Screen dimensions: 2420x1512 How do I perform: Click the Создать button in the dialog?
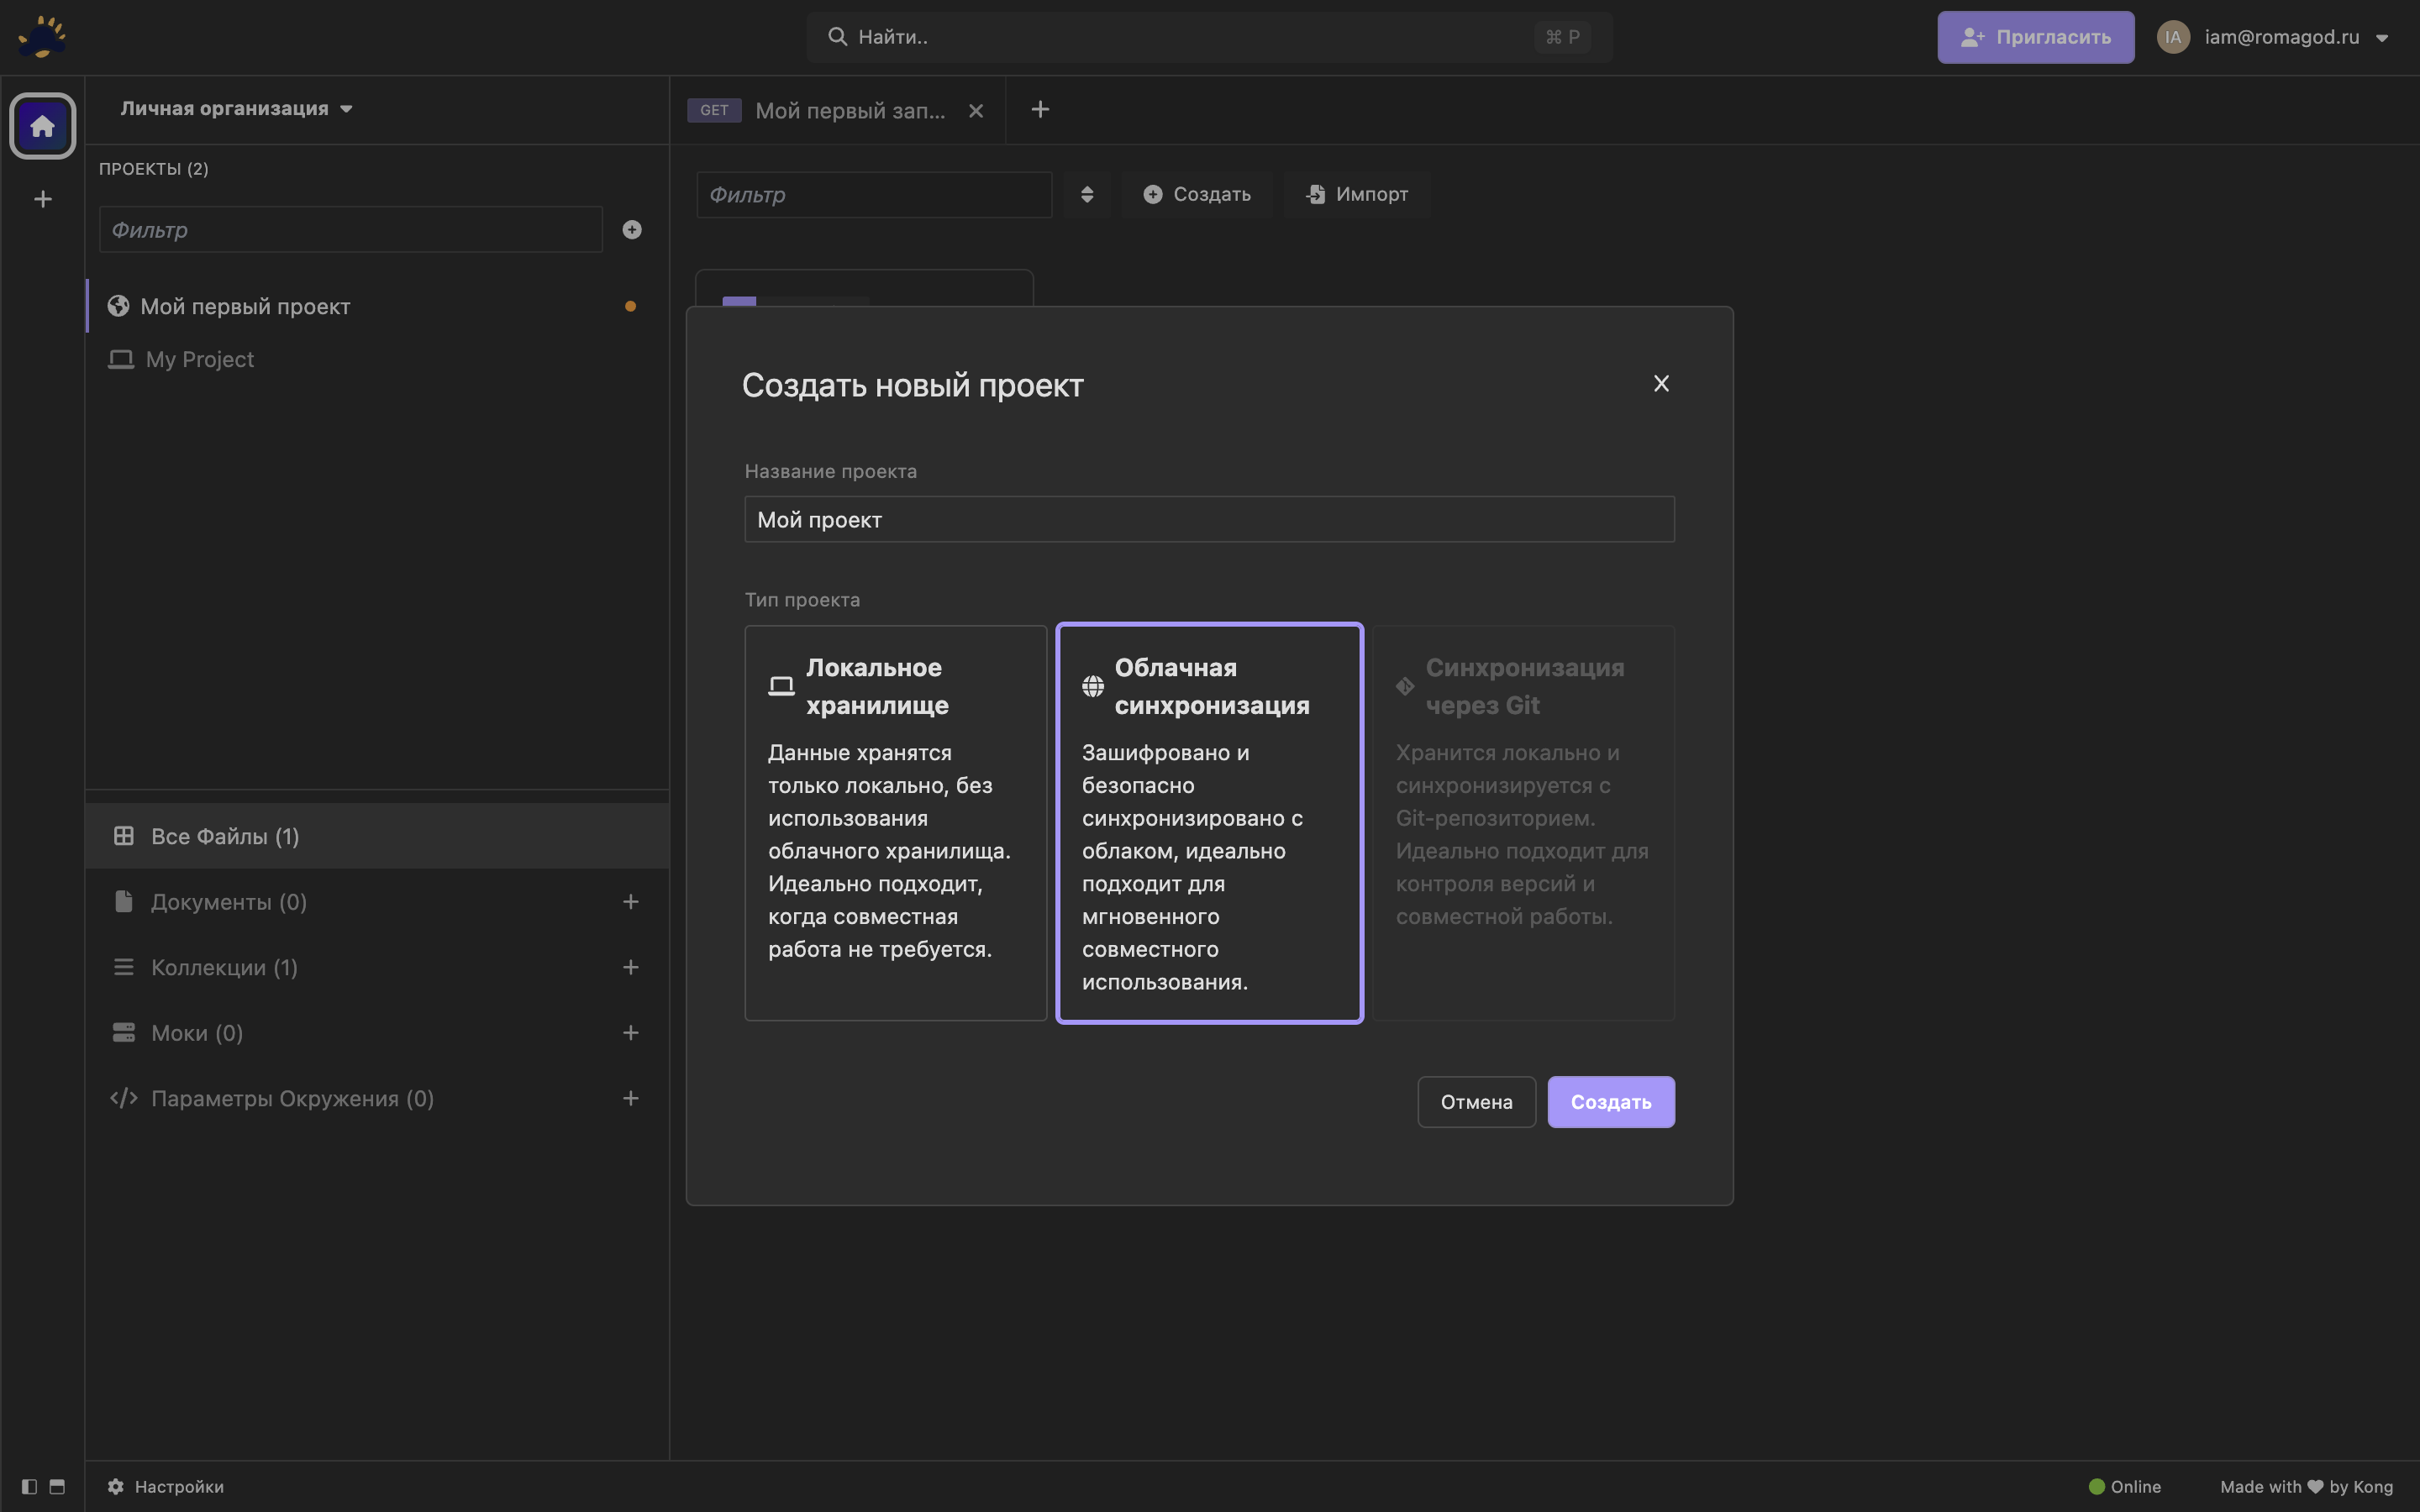click(1610, 1101)
